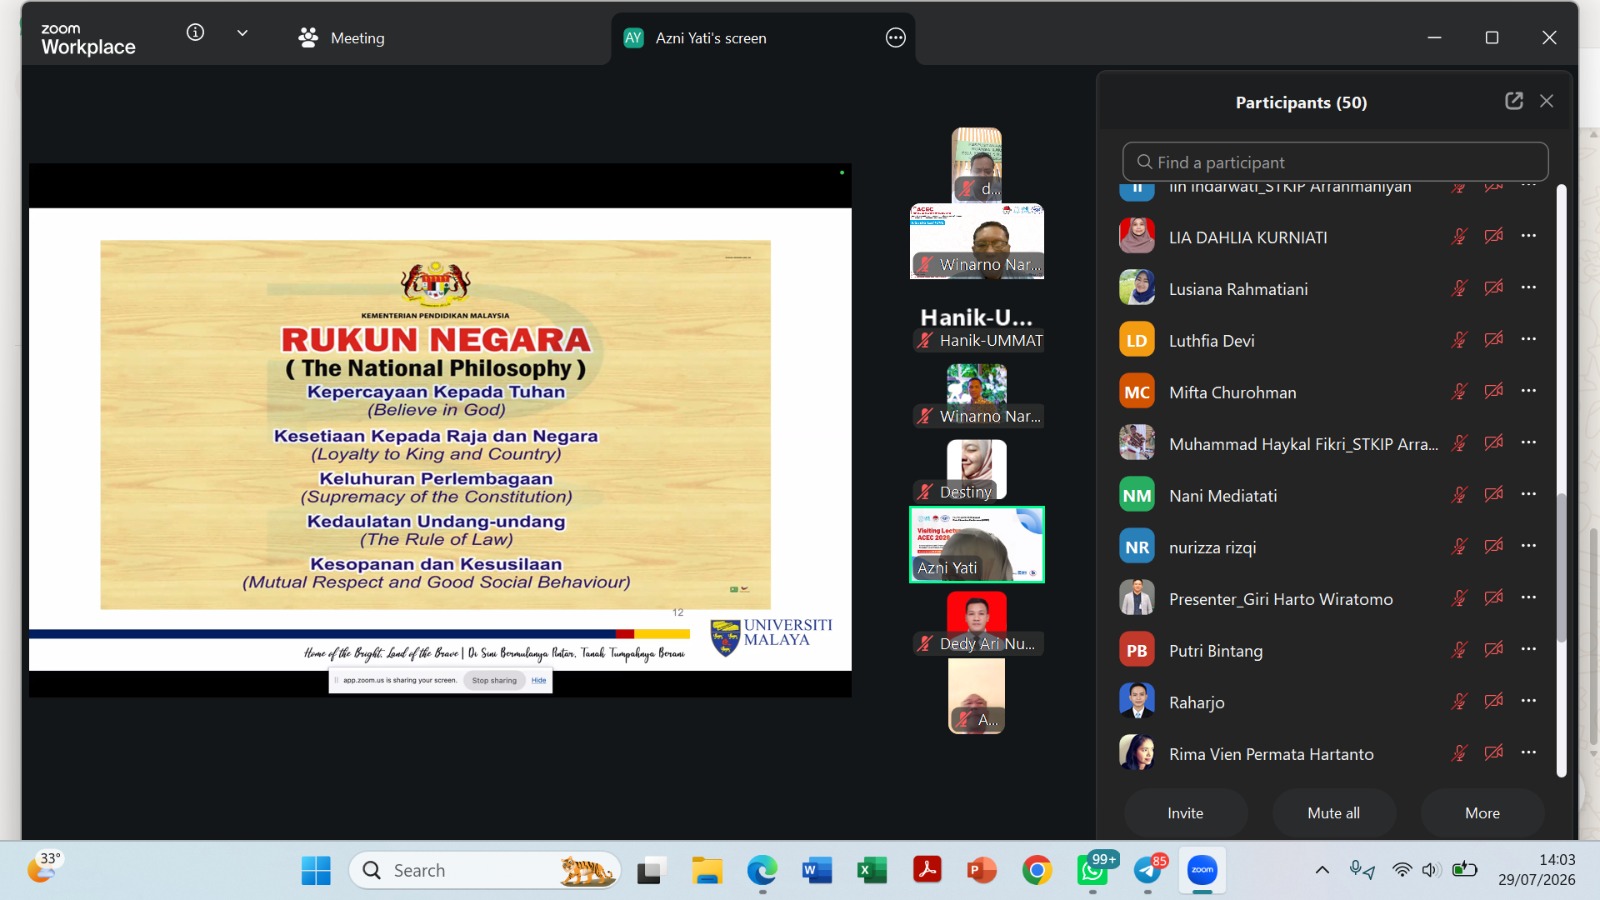Click the Zoom icon in the taskbar
Image resolution: width=1600 pixels, height=900 pixels.
pyautogui.click(x=1202, y=871)
